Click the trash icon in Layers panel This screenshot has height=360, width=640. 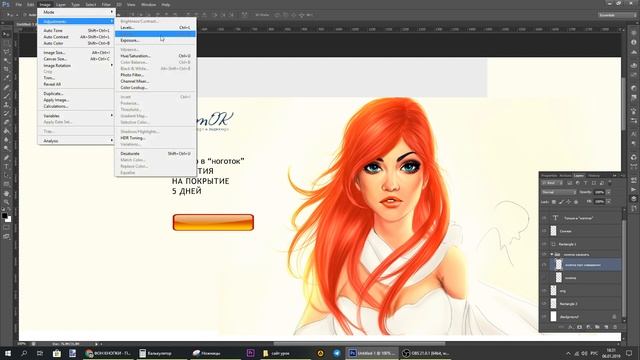pos(615,327)
